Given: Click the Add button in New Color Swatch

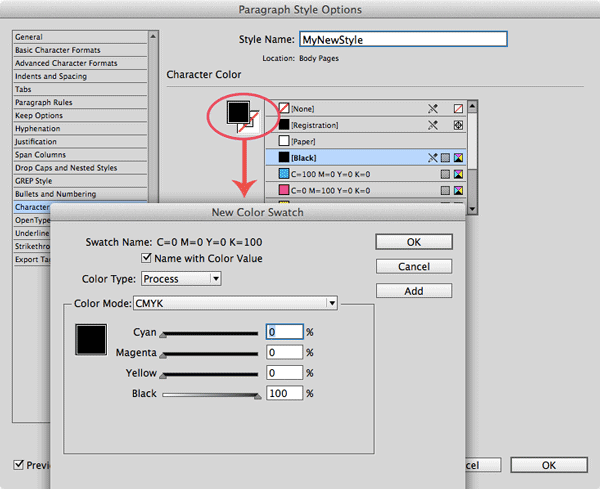Looking at the screenshot, I should click(x=414, y=291).
